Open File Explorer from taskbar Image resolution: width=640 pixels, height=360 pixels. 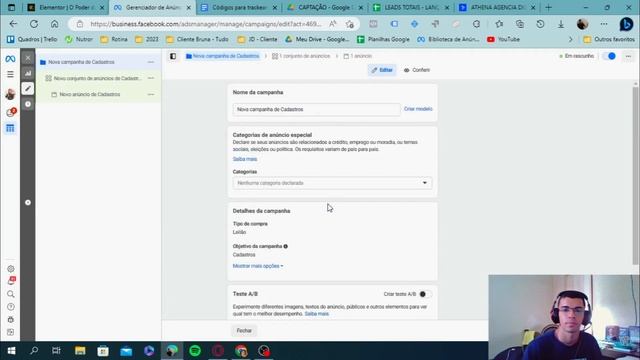(80, 351)
